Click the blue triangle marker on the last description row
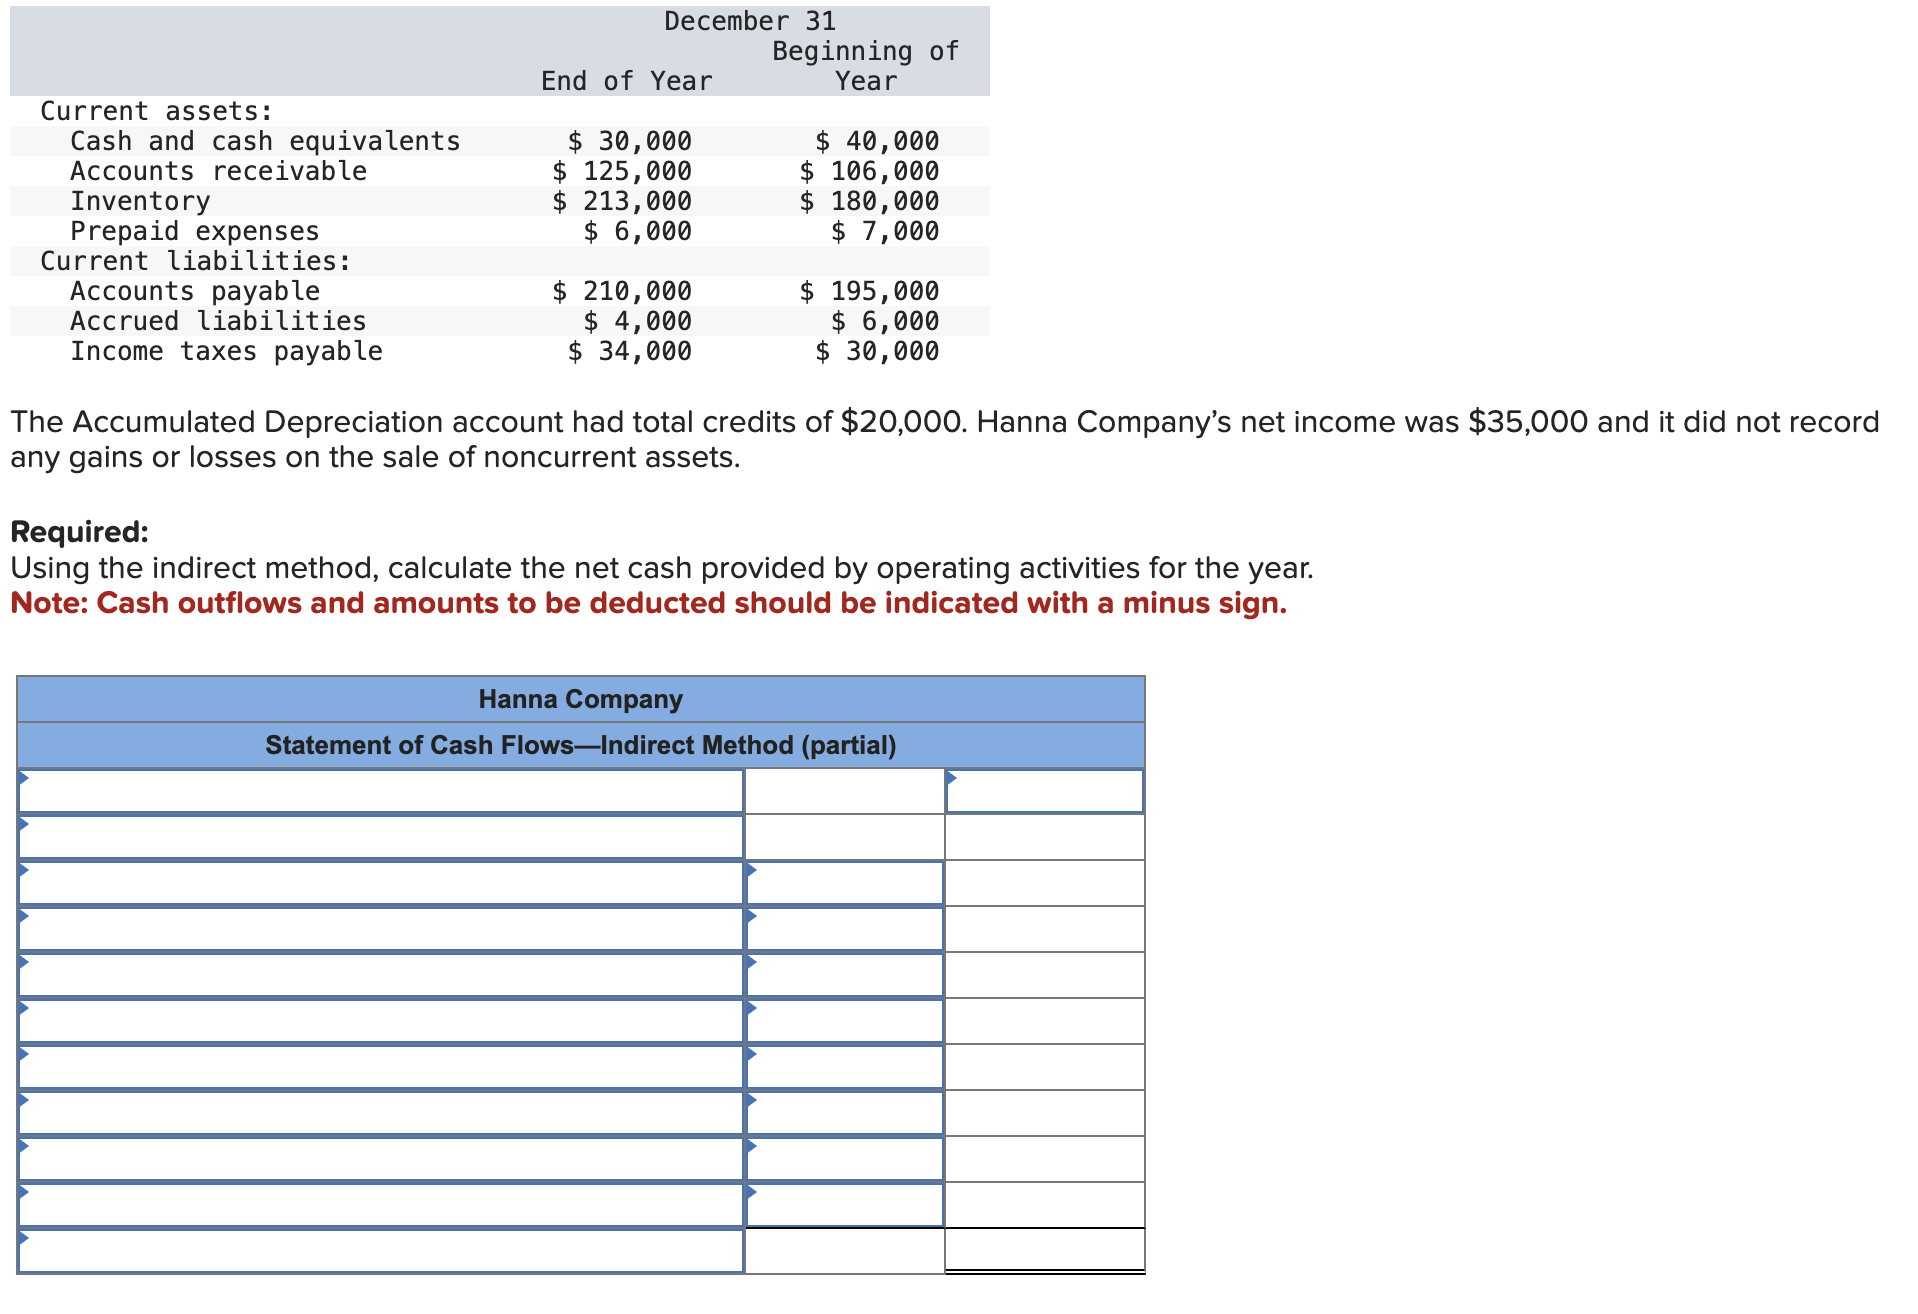This screenshot has height=1314, width=1918. (25, 1238)
